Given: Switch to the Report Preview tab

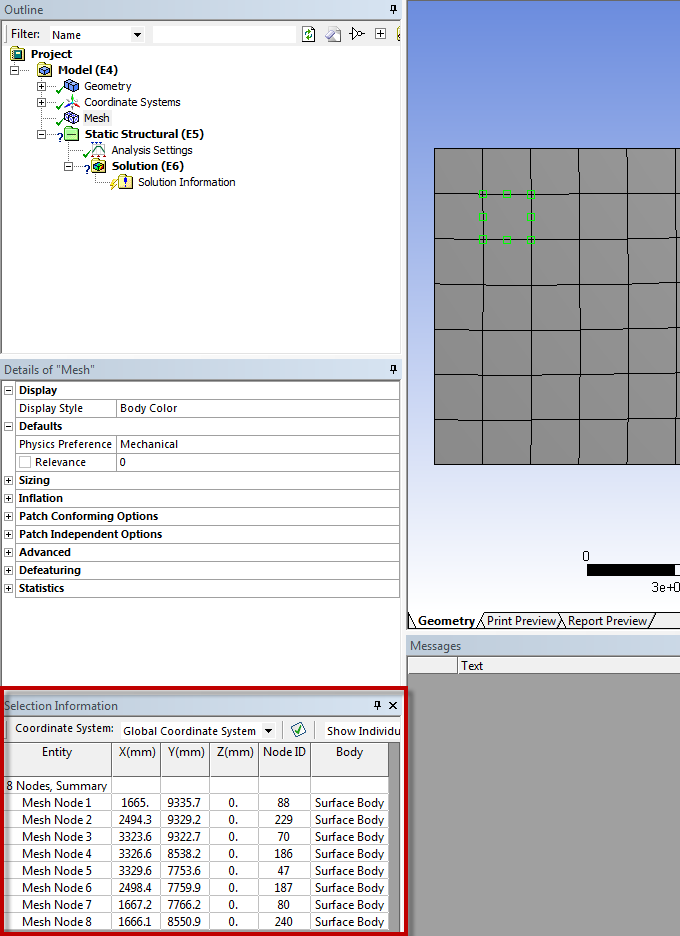Looking at the screenshot, I should click(607, 621).
